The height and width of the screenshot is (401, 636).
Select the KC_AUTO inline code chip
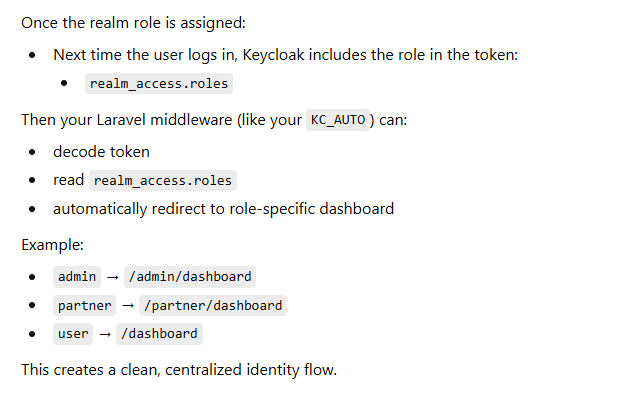coord(339,120)
